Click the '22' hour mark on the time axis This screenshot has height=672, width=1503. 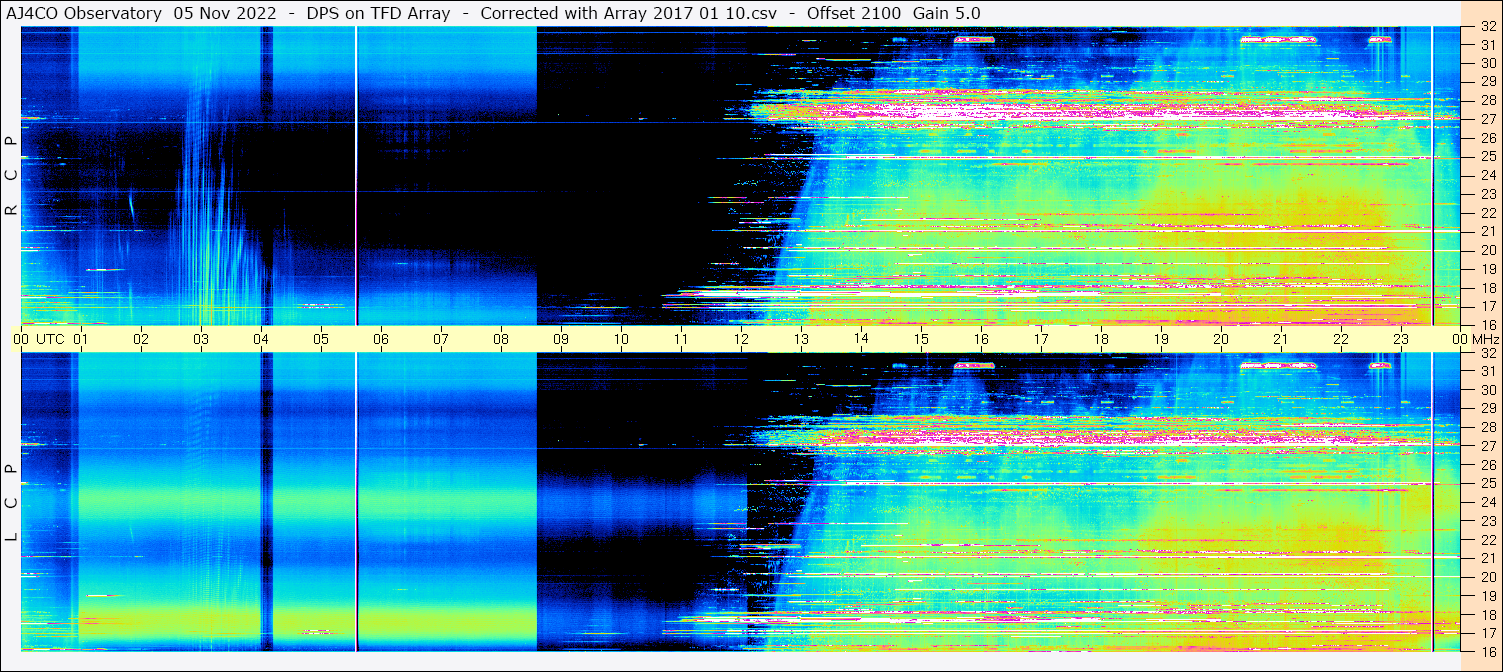(x=1341, y=339)
